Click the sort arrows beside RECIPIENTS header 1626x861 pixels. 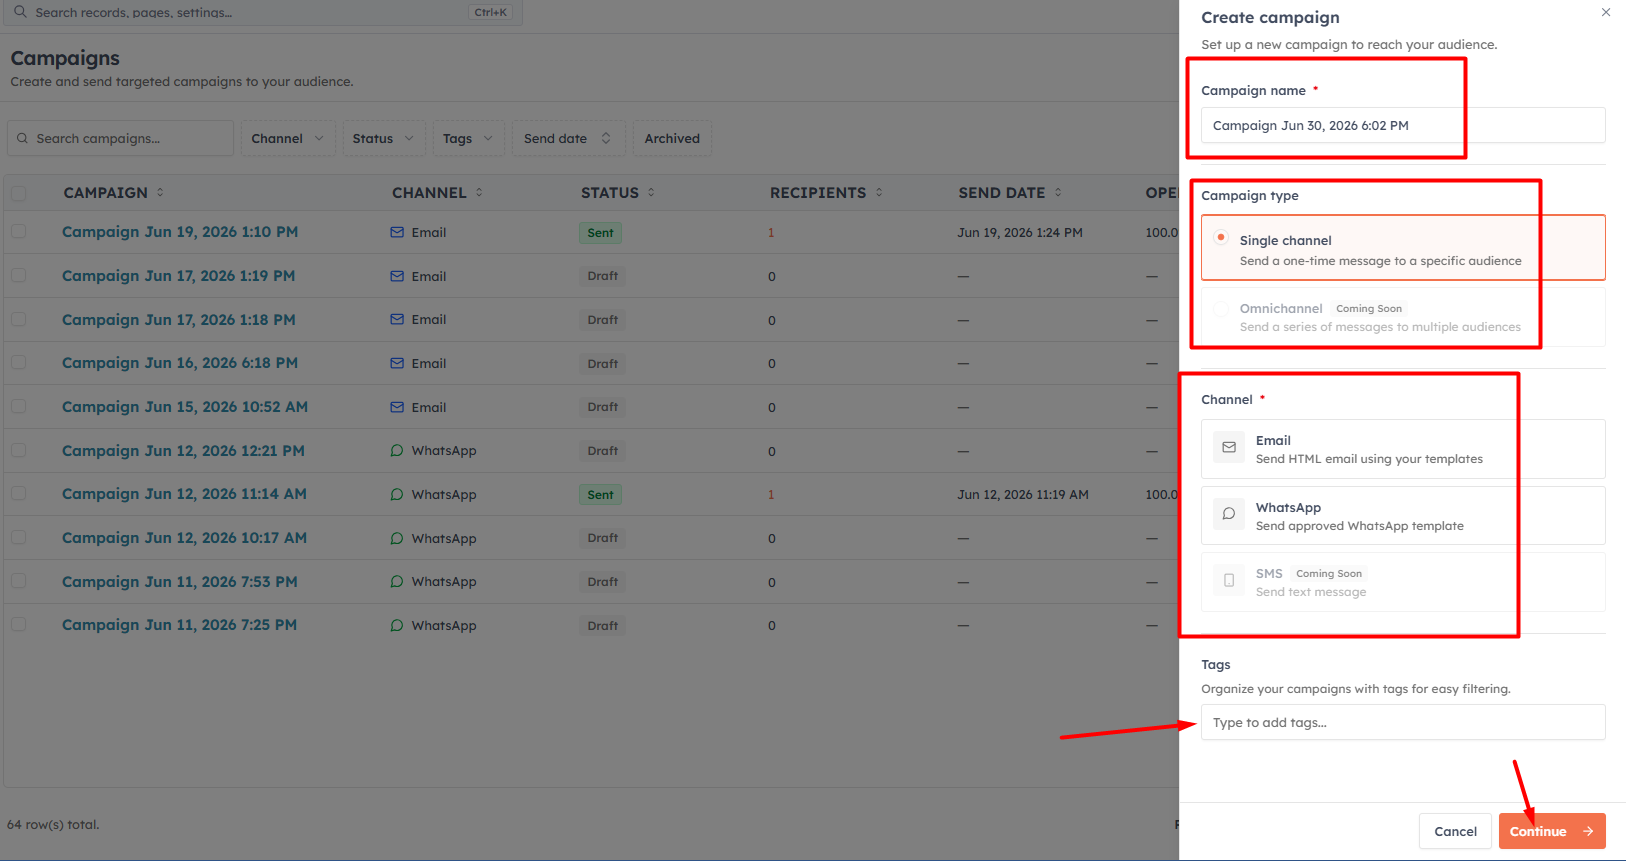point(879,192)
